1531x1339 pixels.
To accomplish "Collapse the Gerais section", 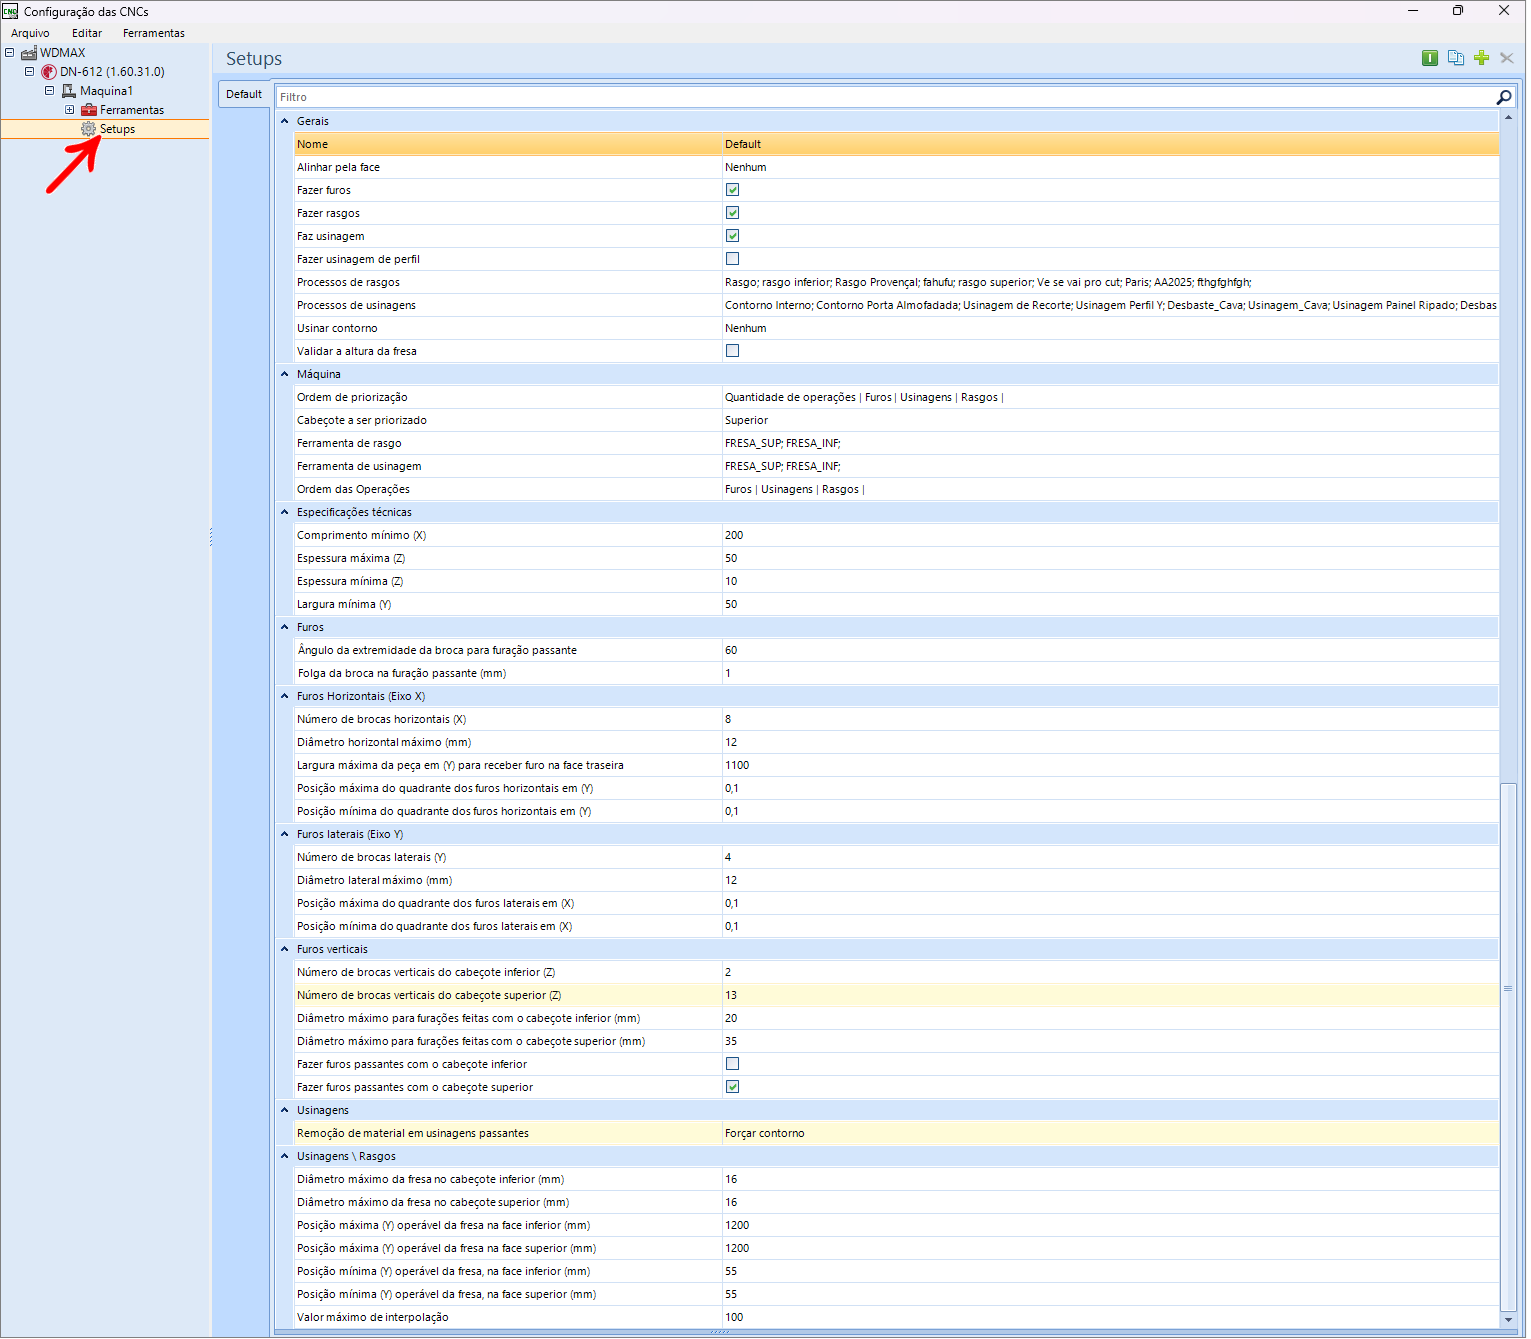I will (x=285, y=121).
